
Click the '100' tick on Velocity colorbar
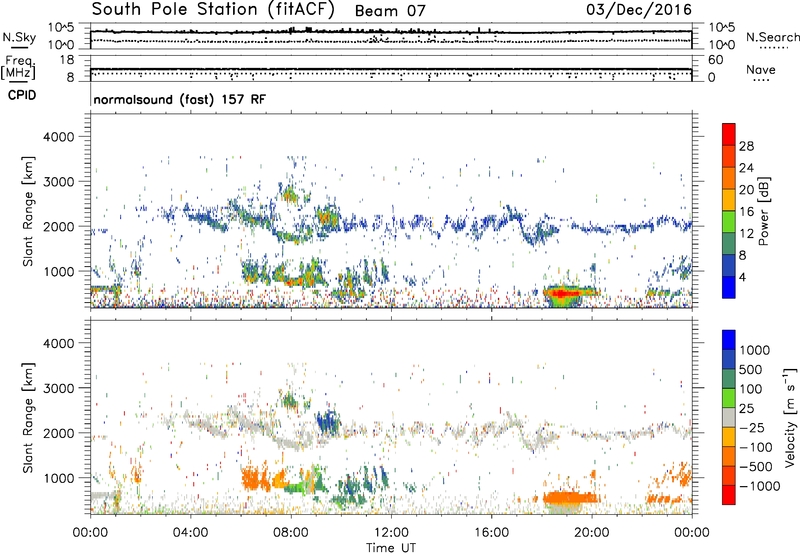(x=751, y=389)
